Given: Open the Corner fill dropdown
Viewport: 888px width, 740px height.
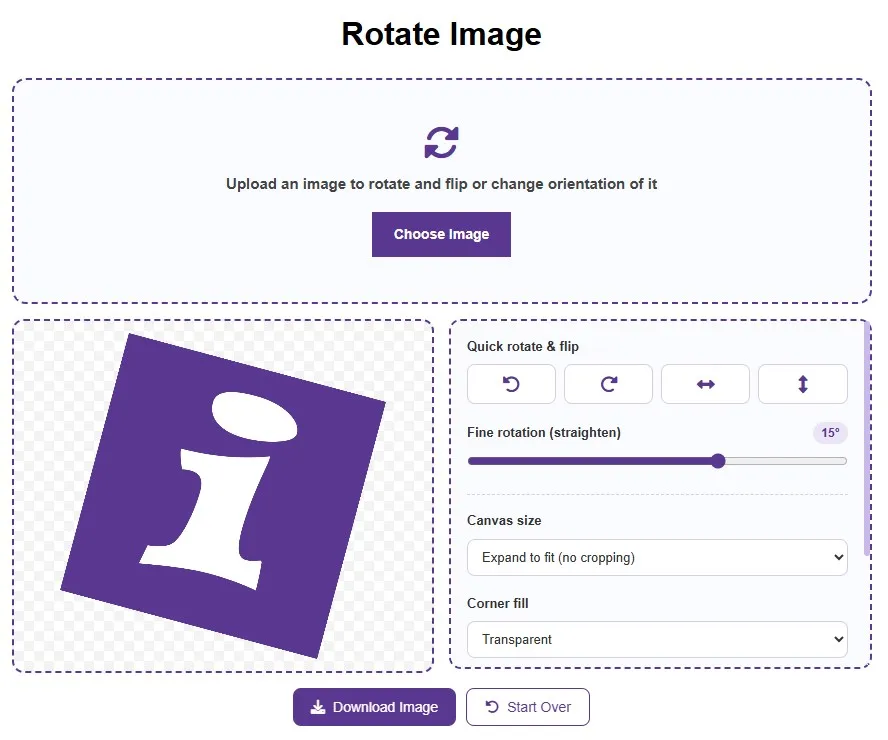Looking at the screenshot, I should 657,640.
